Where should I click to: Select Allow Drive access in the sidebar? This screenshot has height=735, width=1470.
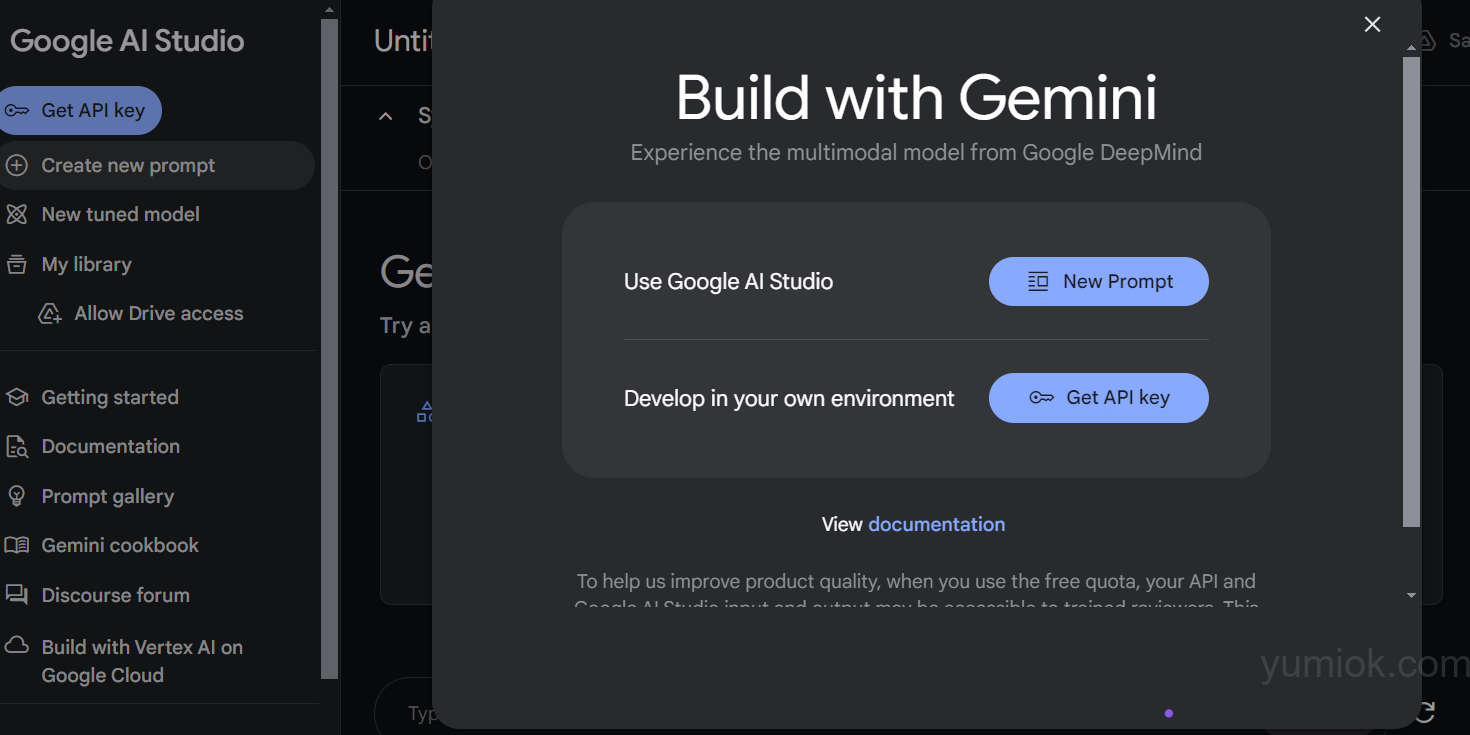click(157, 314)
